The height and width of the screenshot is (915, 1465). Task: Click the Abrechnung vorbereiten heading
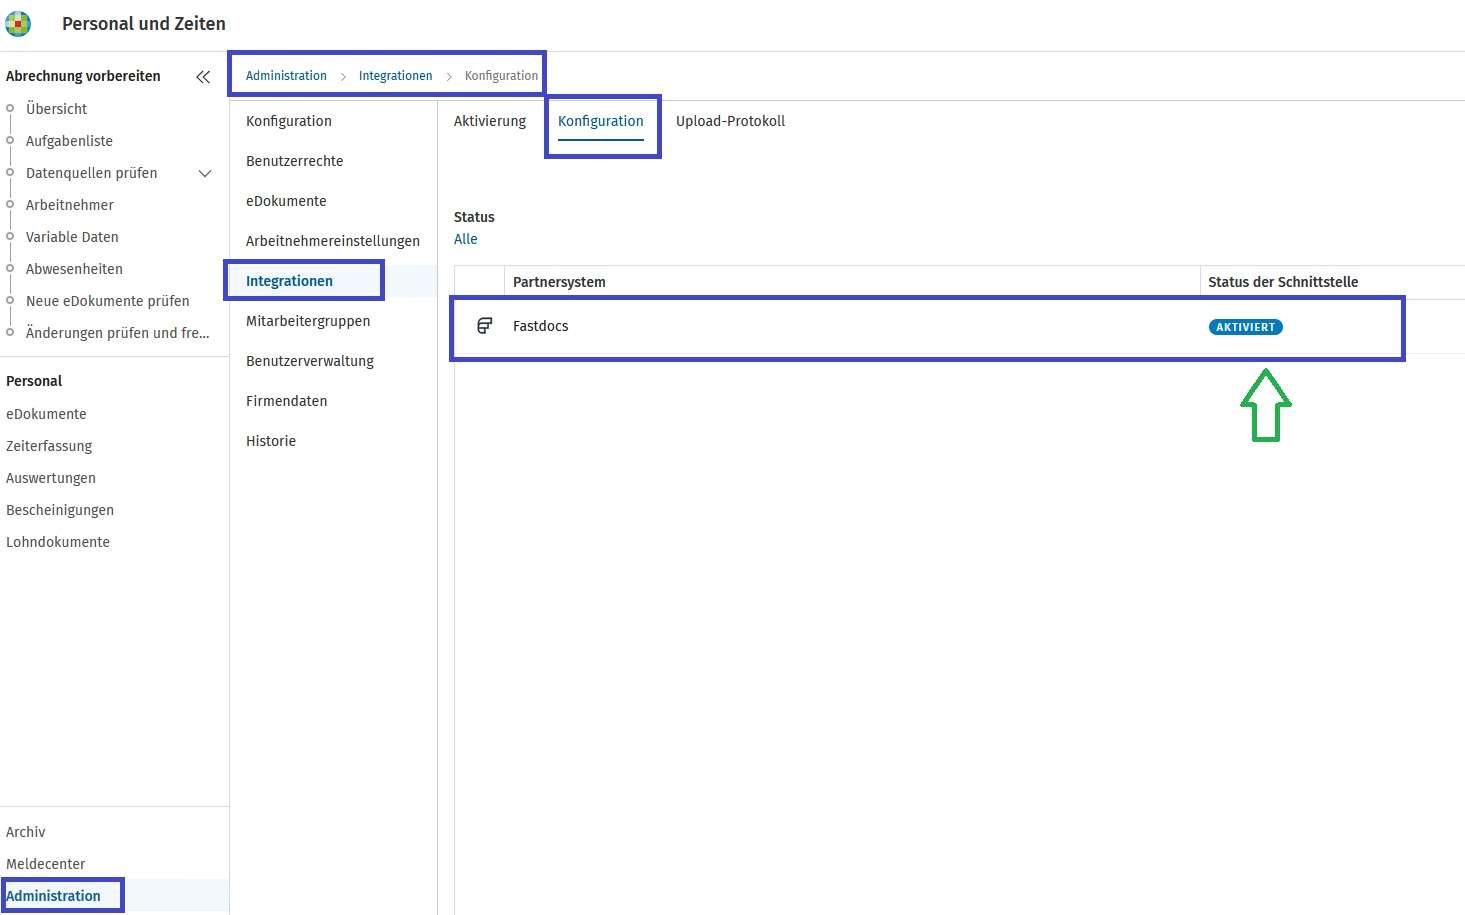[x=83, y=76]
